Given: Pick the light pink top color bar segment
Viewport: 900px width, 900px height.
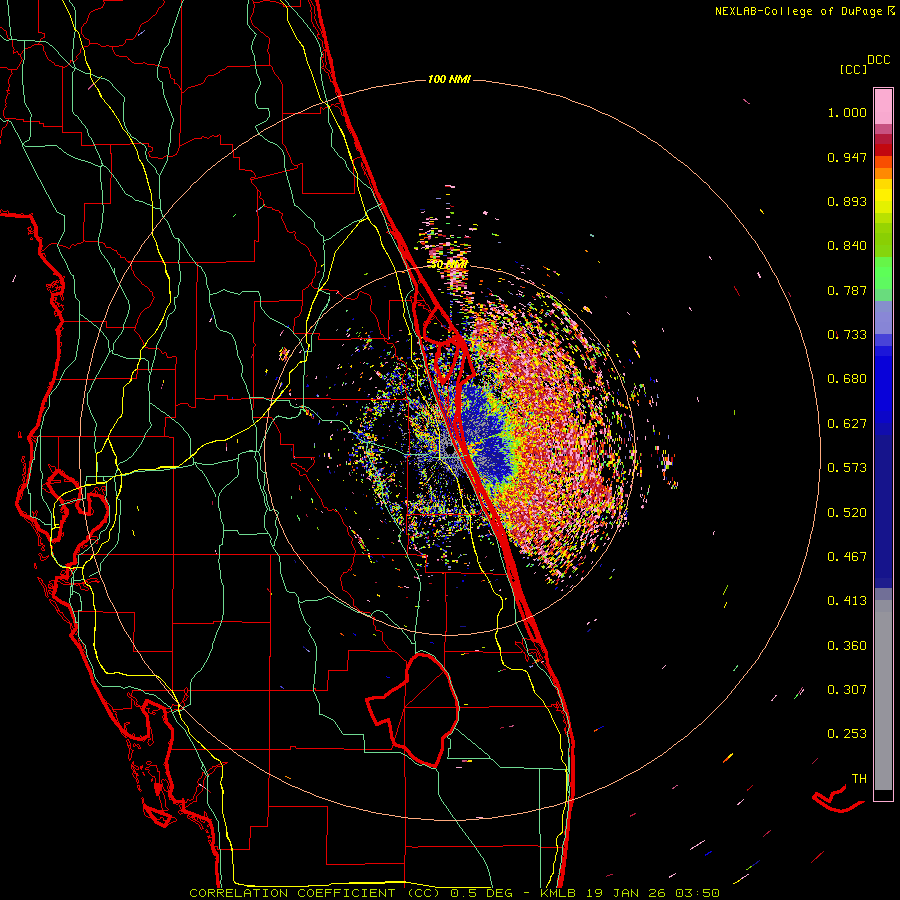Looking at the screenshot, I should pos(883,106).
